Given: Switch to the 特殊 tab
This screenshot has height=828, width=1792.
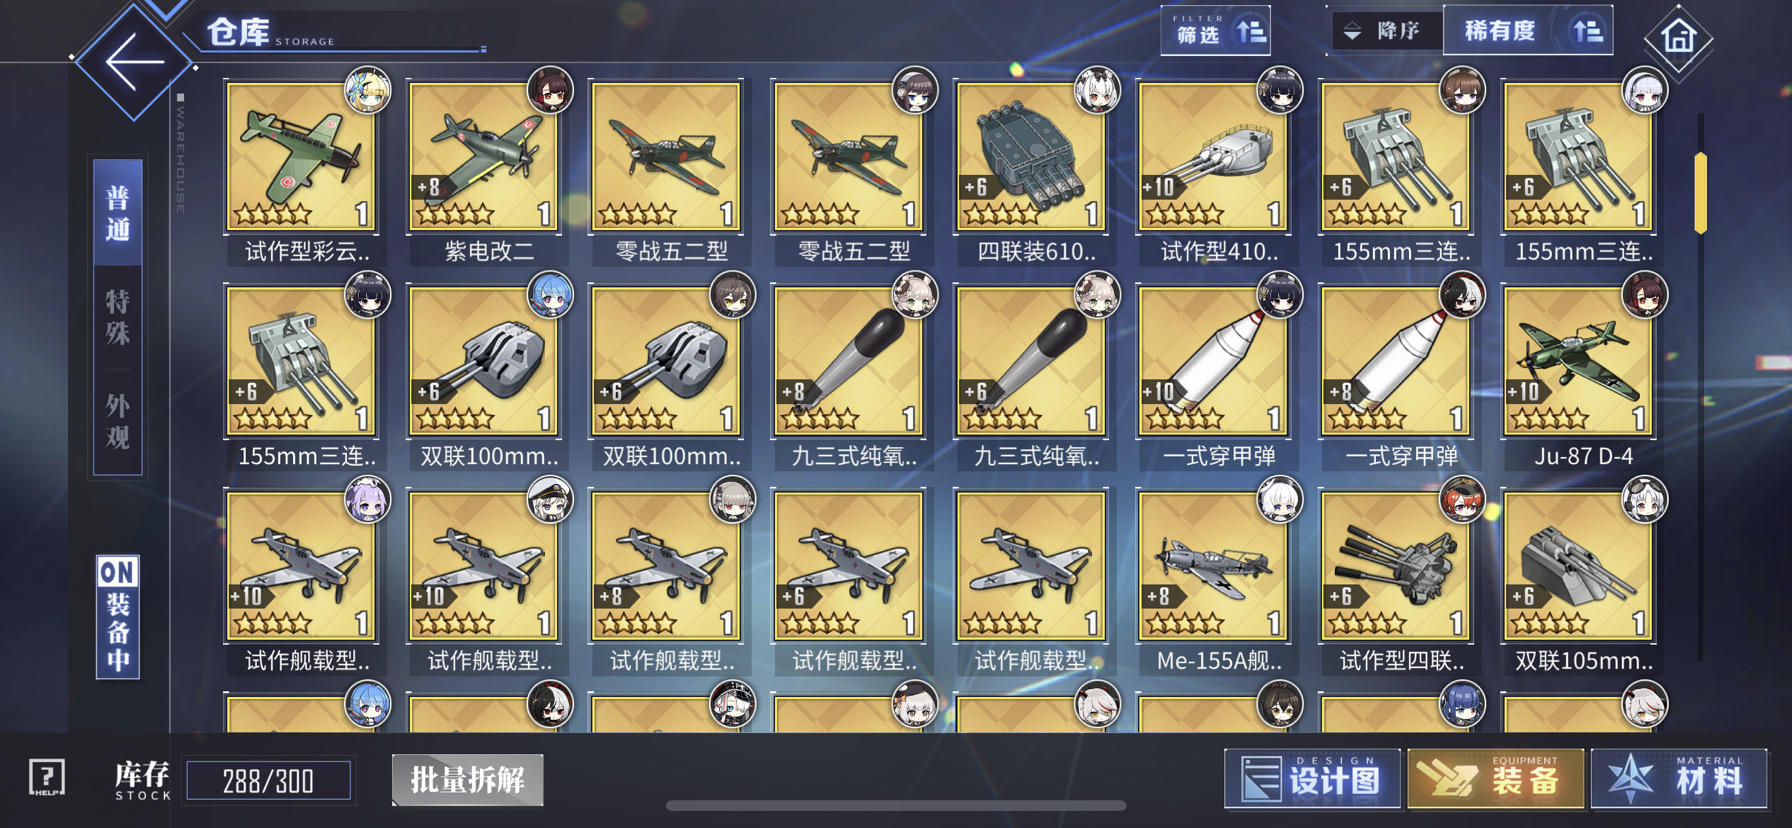Looking at the screenshot, I should click(x=118, y=317).
